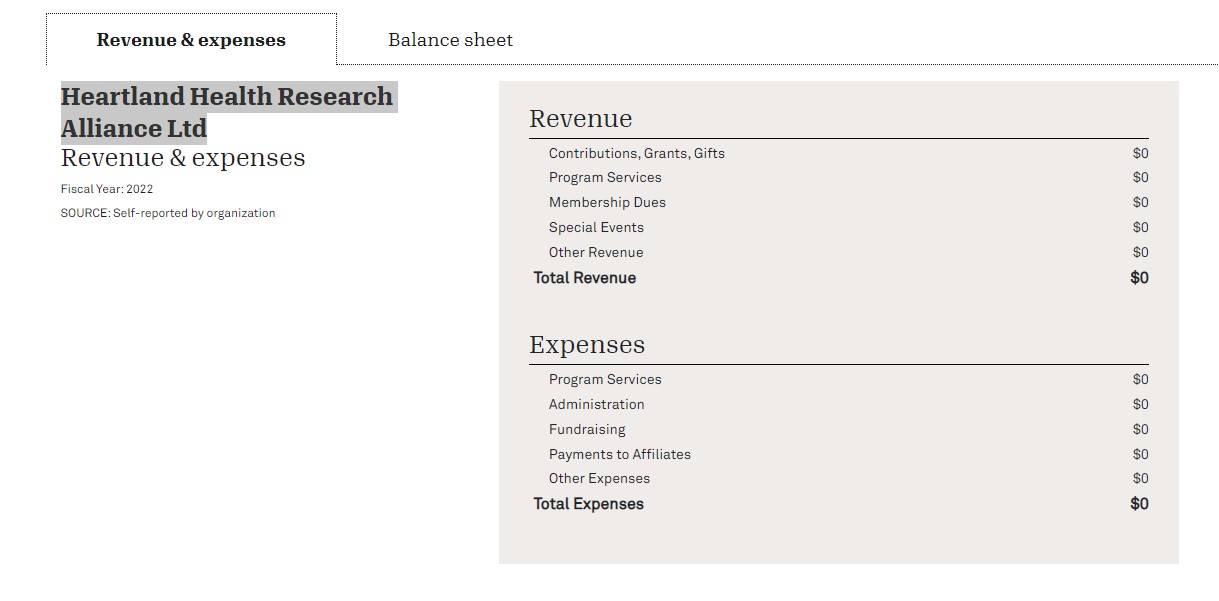Image resolution: width=1219 pixels, height=601 pixels.
Task: Click the Administration row label
Action: tap(597, 404)
